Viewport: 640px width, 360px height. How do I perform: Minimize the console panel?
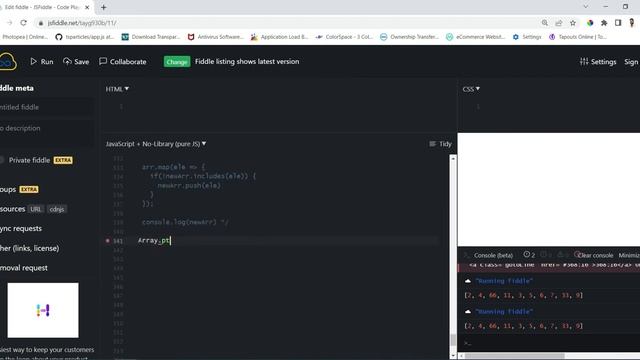tap(629, 255)
